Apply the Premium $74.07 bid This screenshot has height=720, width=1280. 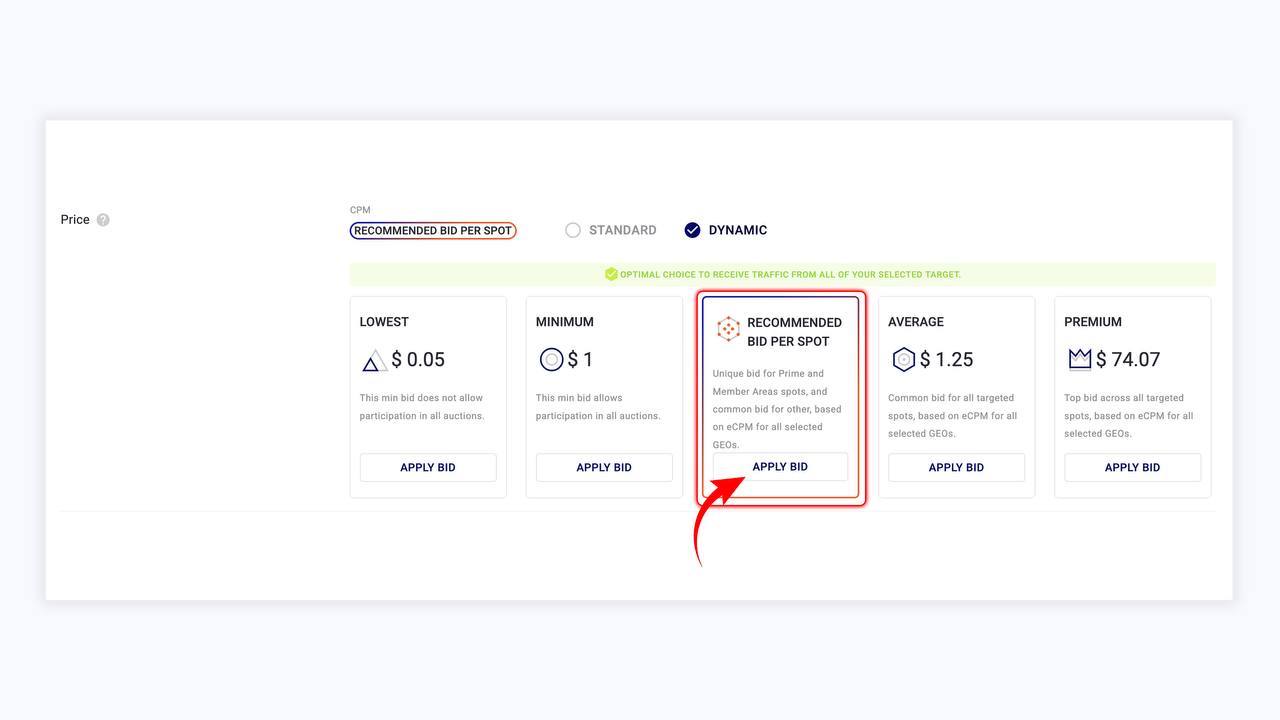[1132, 467]
